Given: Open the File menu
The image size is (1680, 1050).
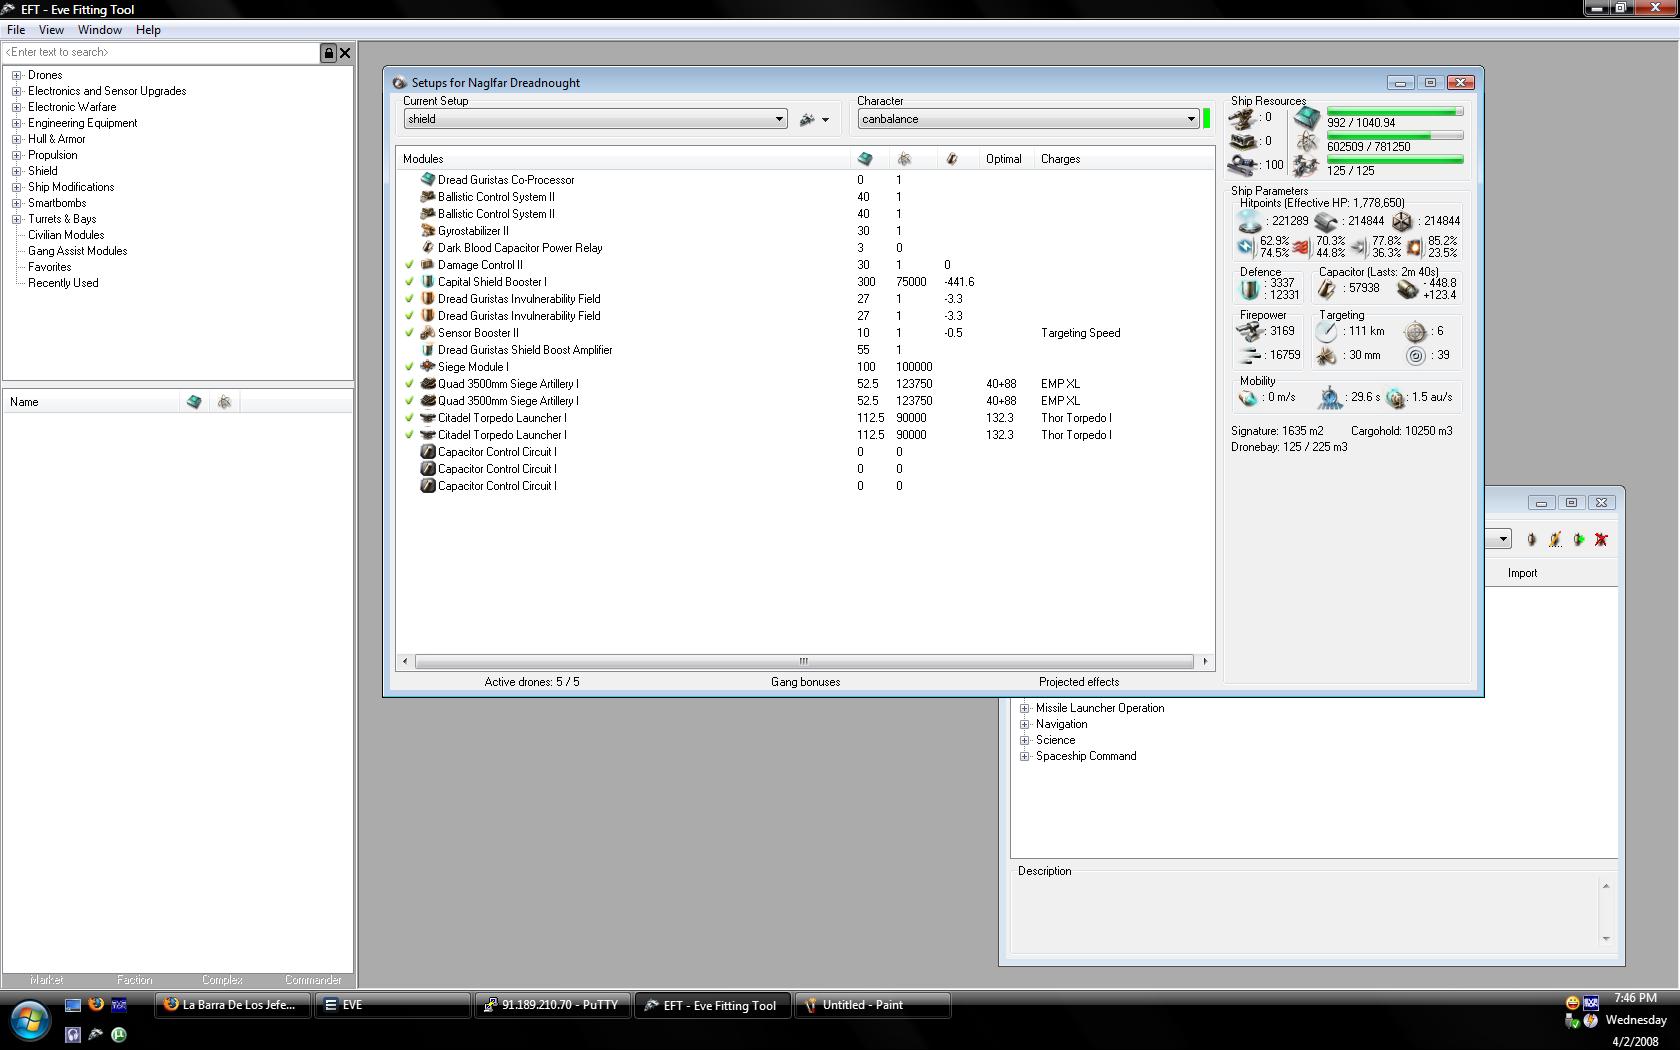Looking at the screenshot, I should (x=16, y=30).
